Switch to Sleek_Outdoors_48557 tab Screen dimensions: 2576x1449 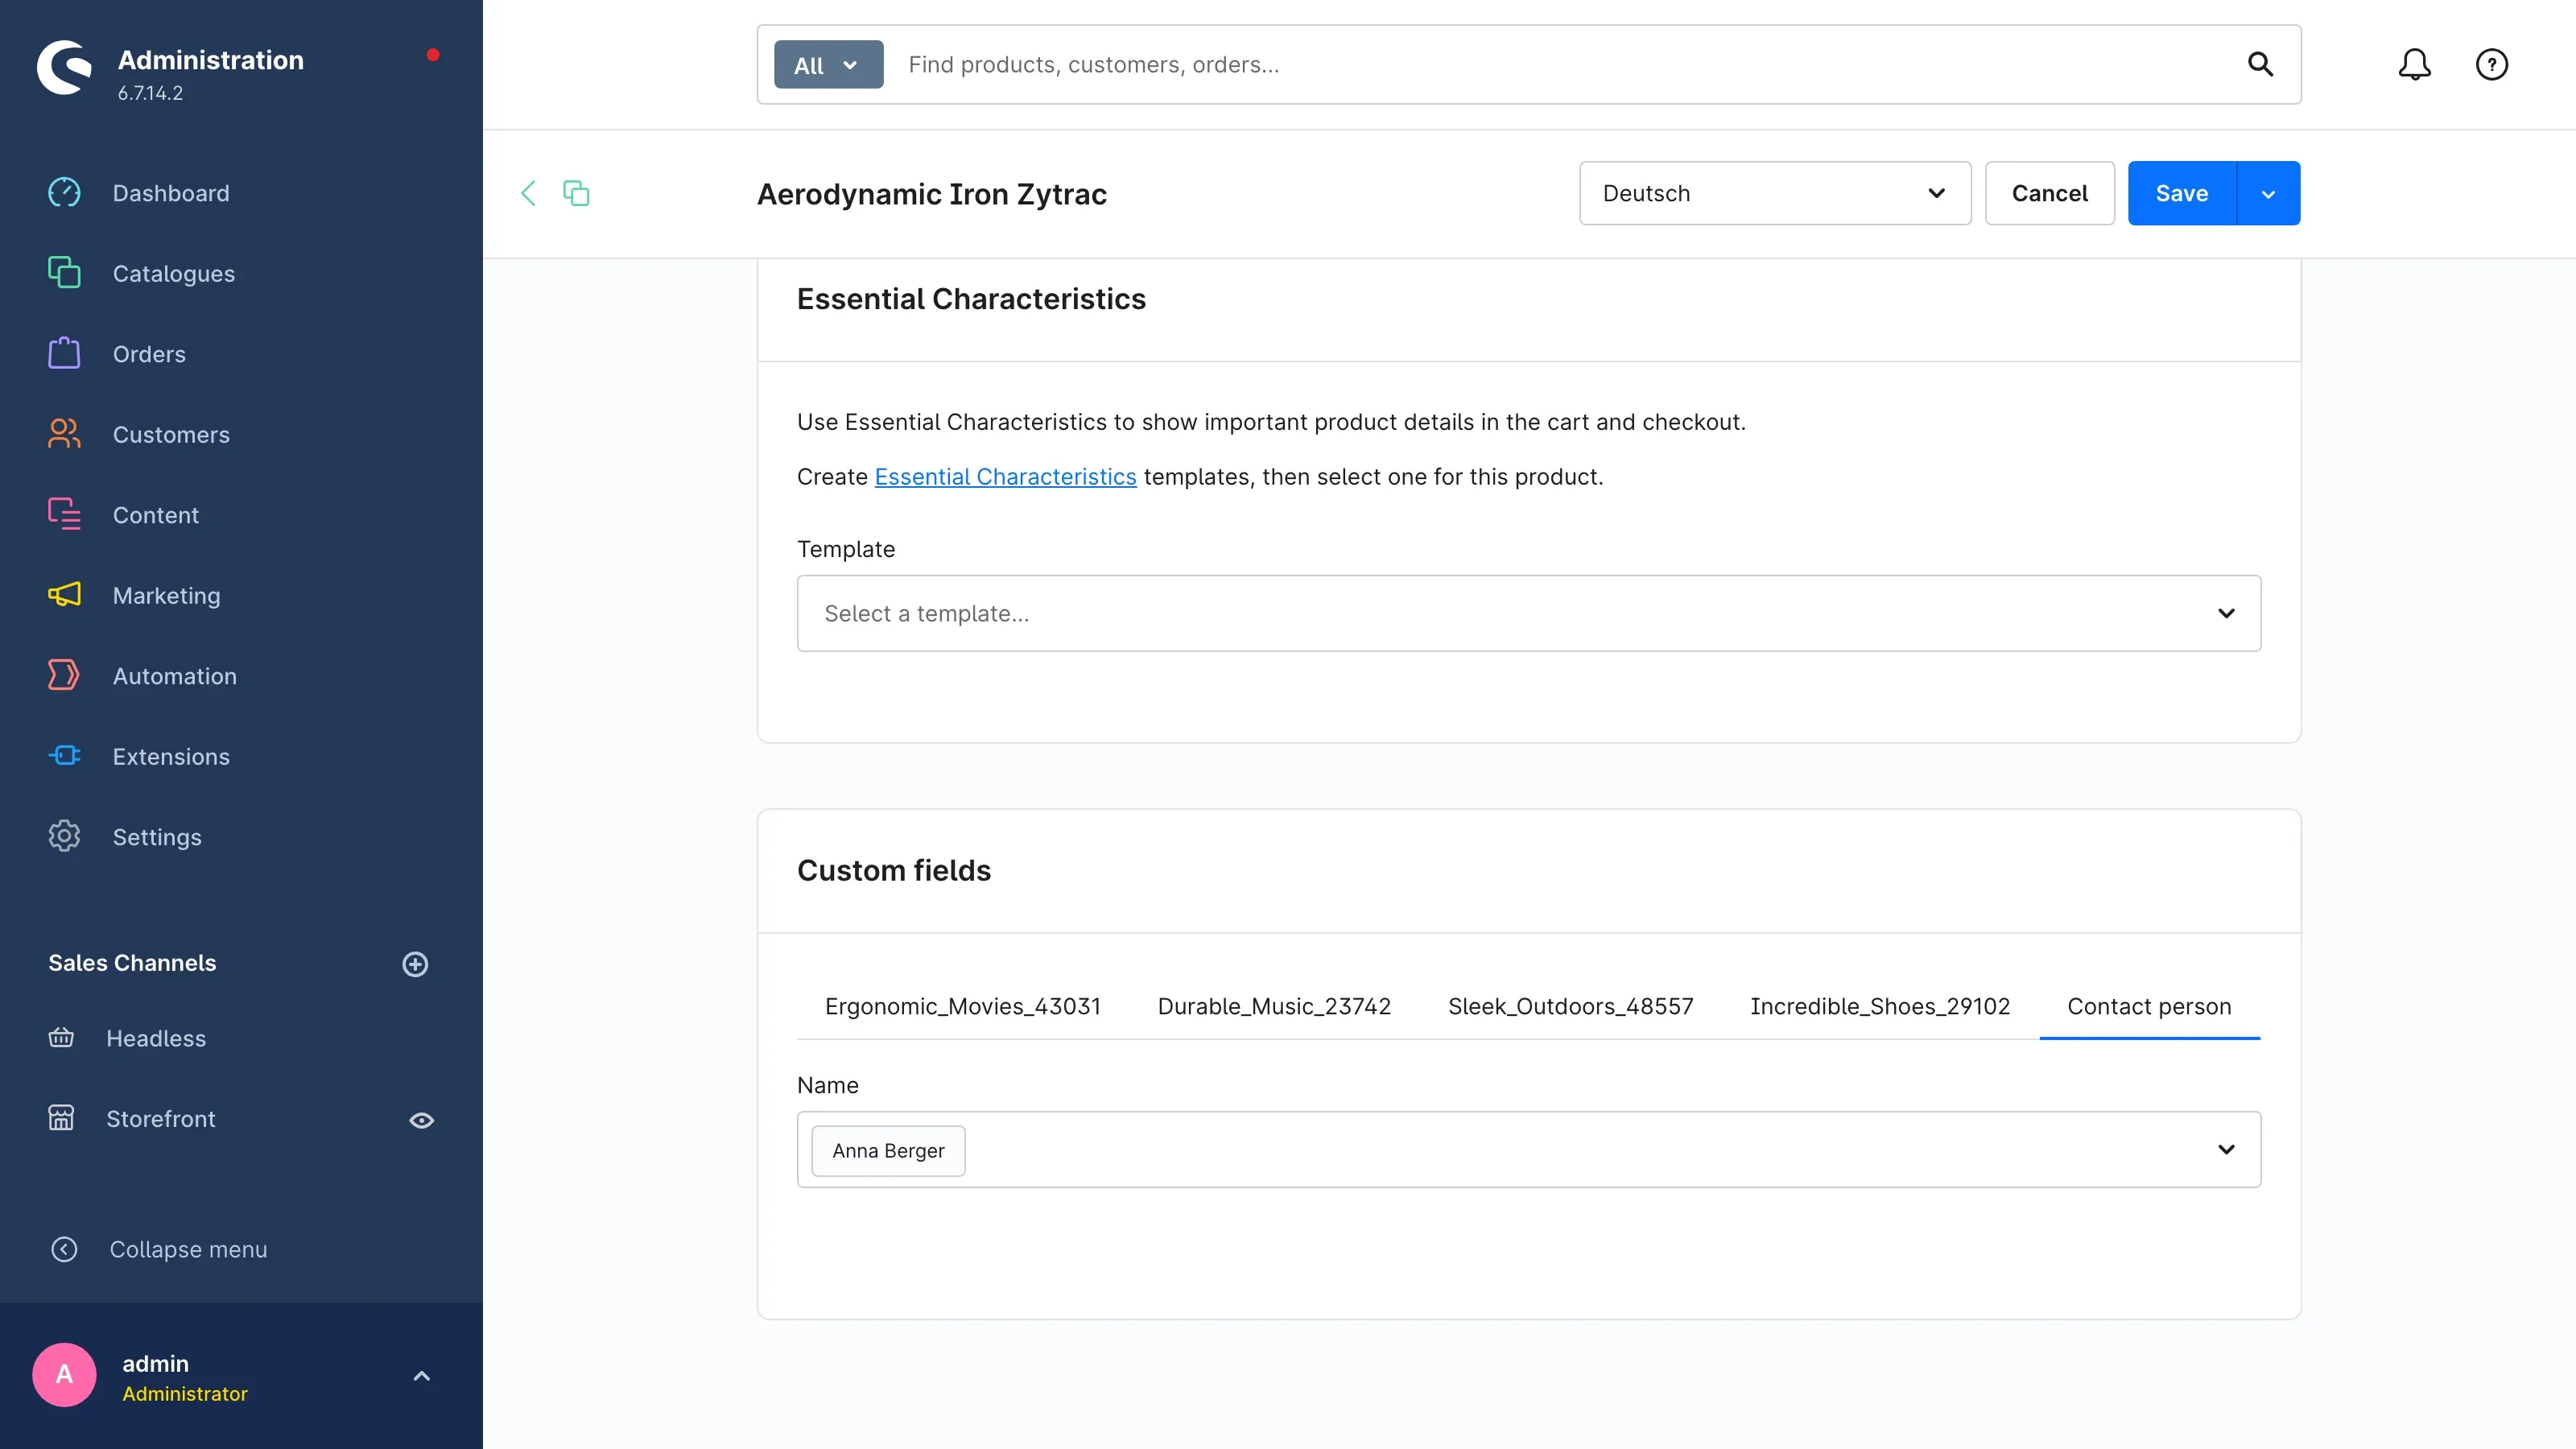tap(1570, 1006)
